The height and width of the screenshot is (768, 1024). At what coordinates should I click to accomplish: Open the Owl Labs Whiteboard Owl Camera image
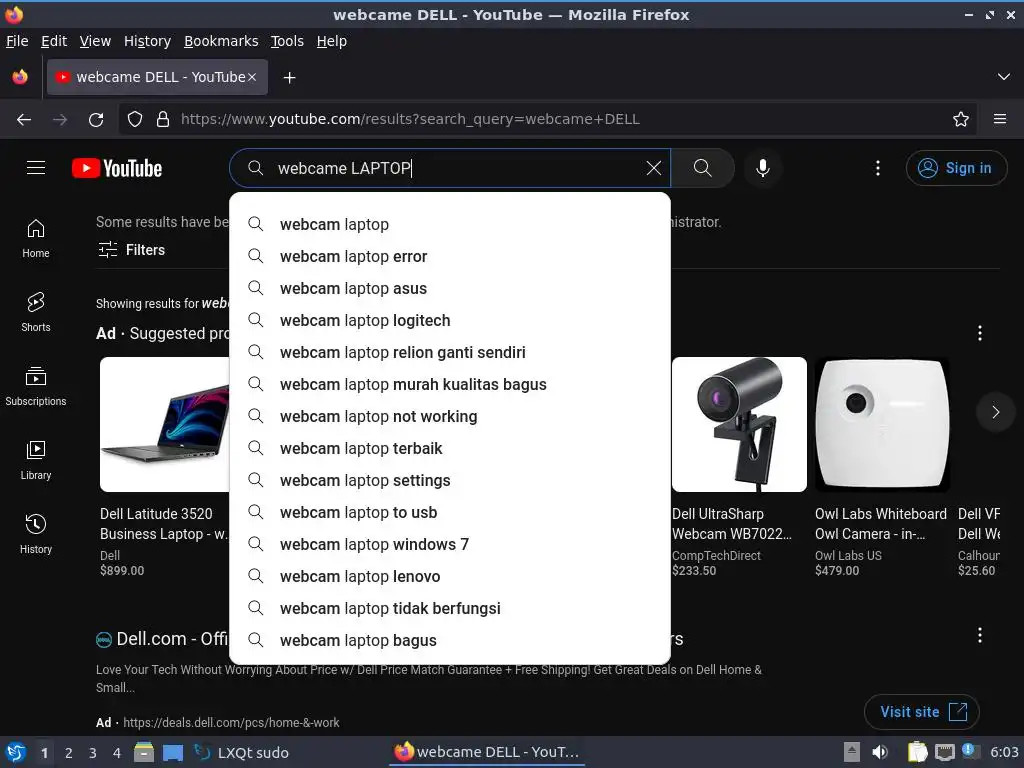pos(882,424)
